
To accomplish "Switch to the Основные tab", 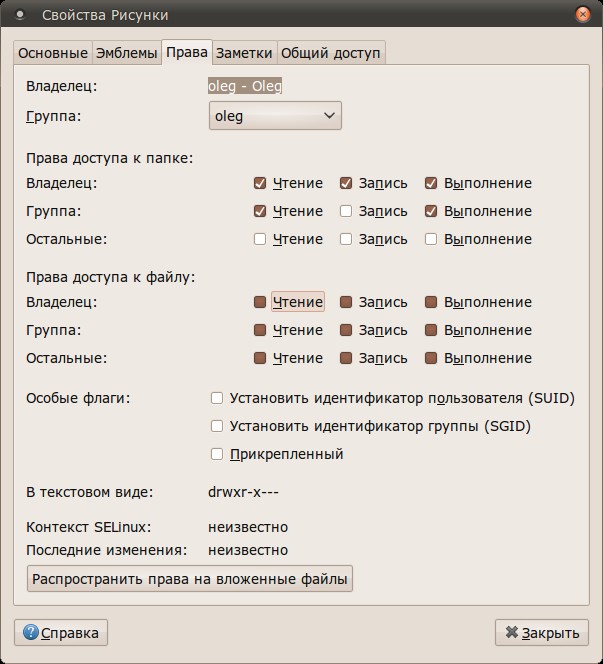I will (53, 53).
